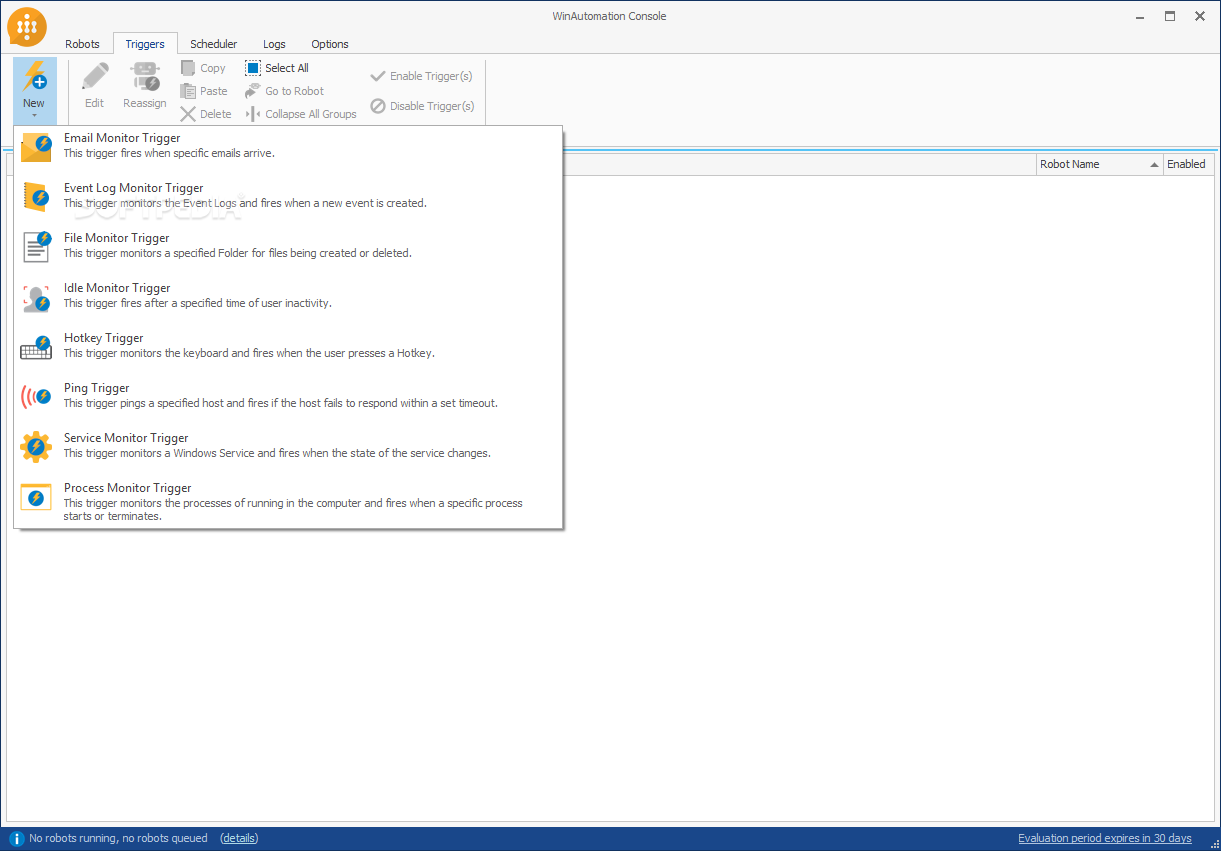This screenshot has height=851, width=1221.
Task: Click the info icon in status bar
Action: click(x=16, y=838)
